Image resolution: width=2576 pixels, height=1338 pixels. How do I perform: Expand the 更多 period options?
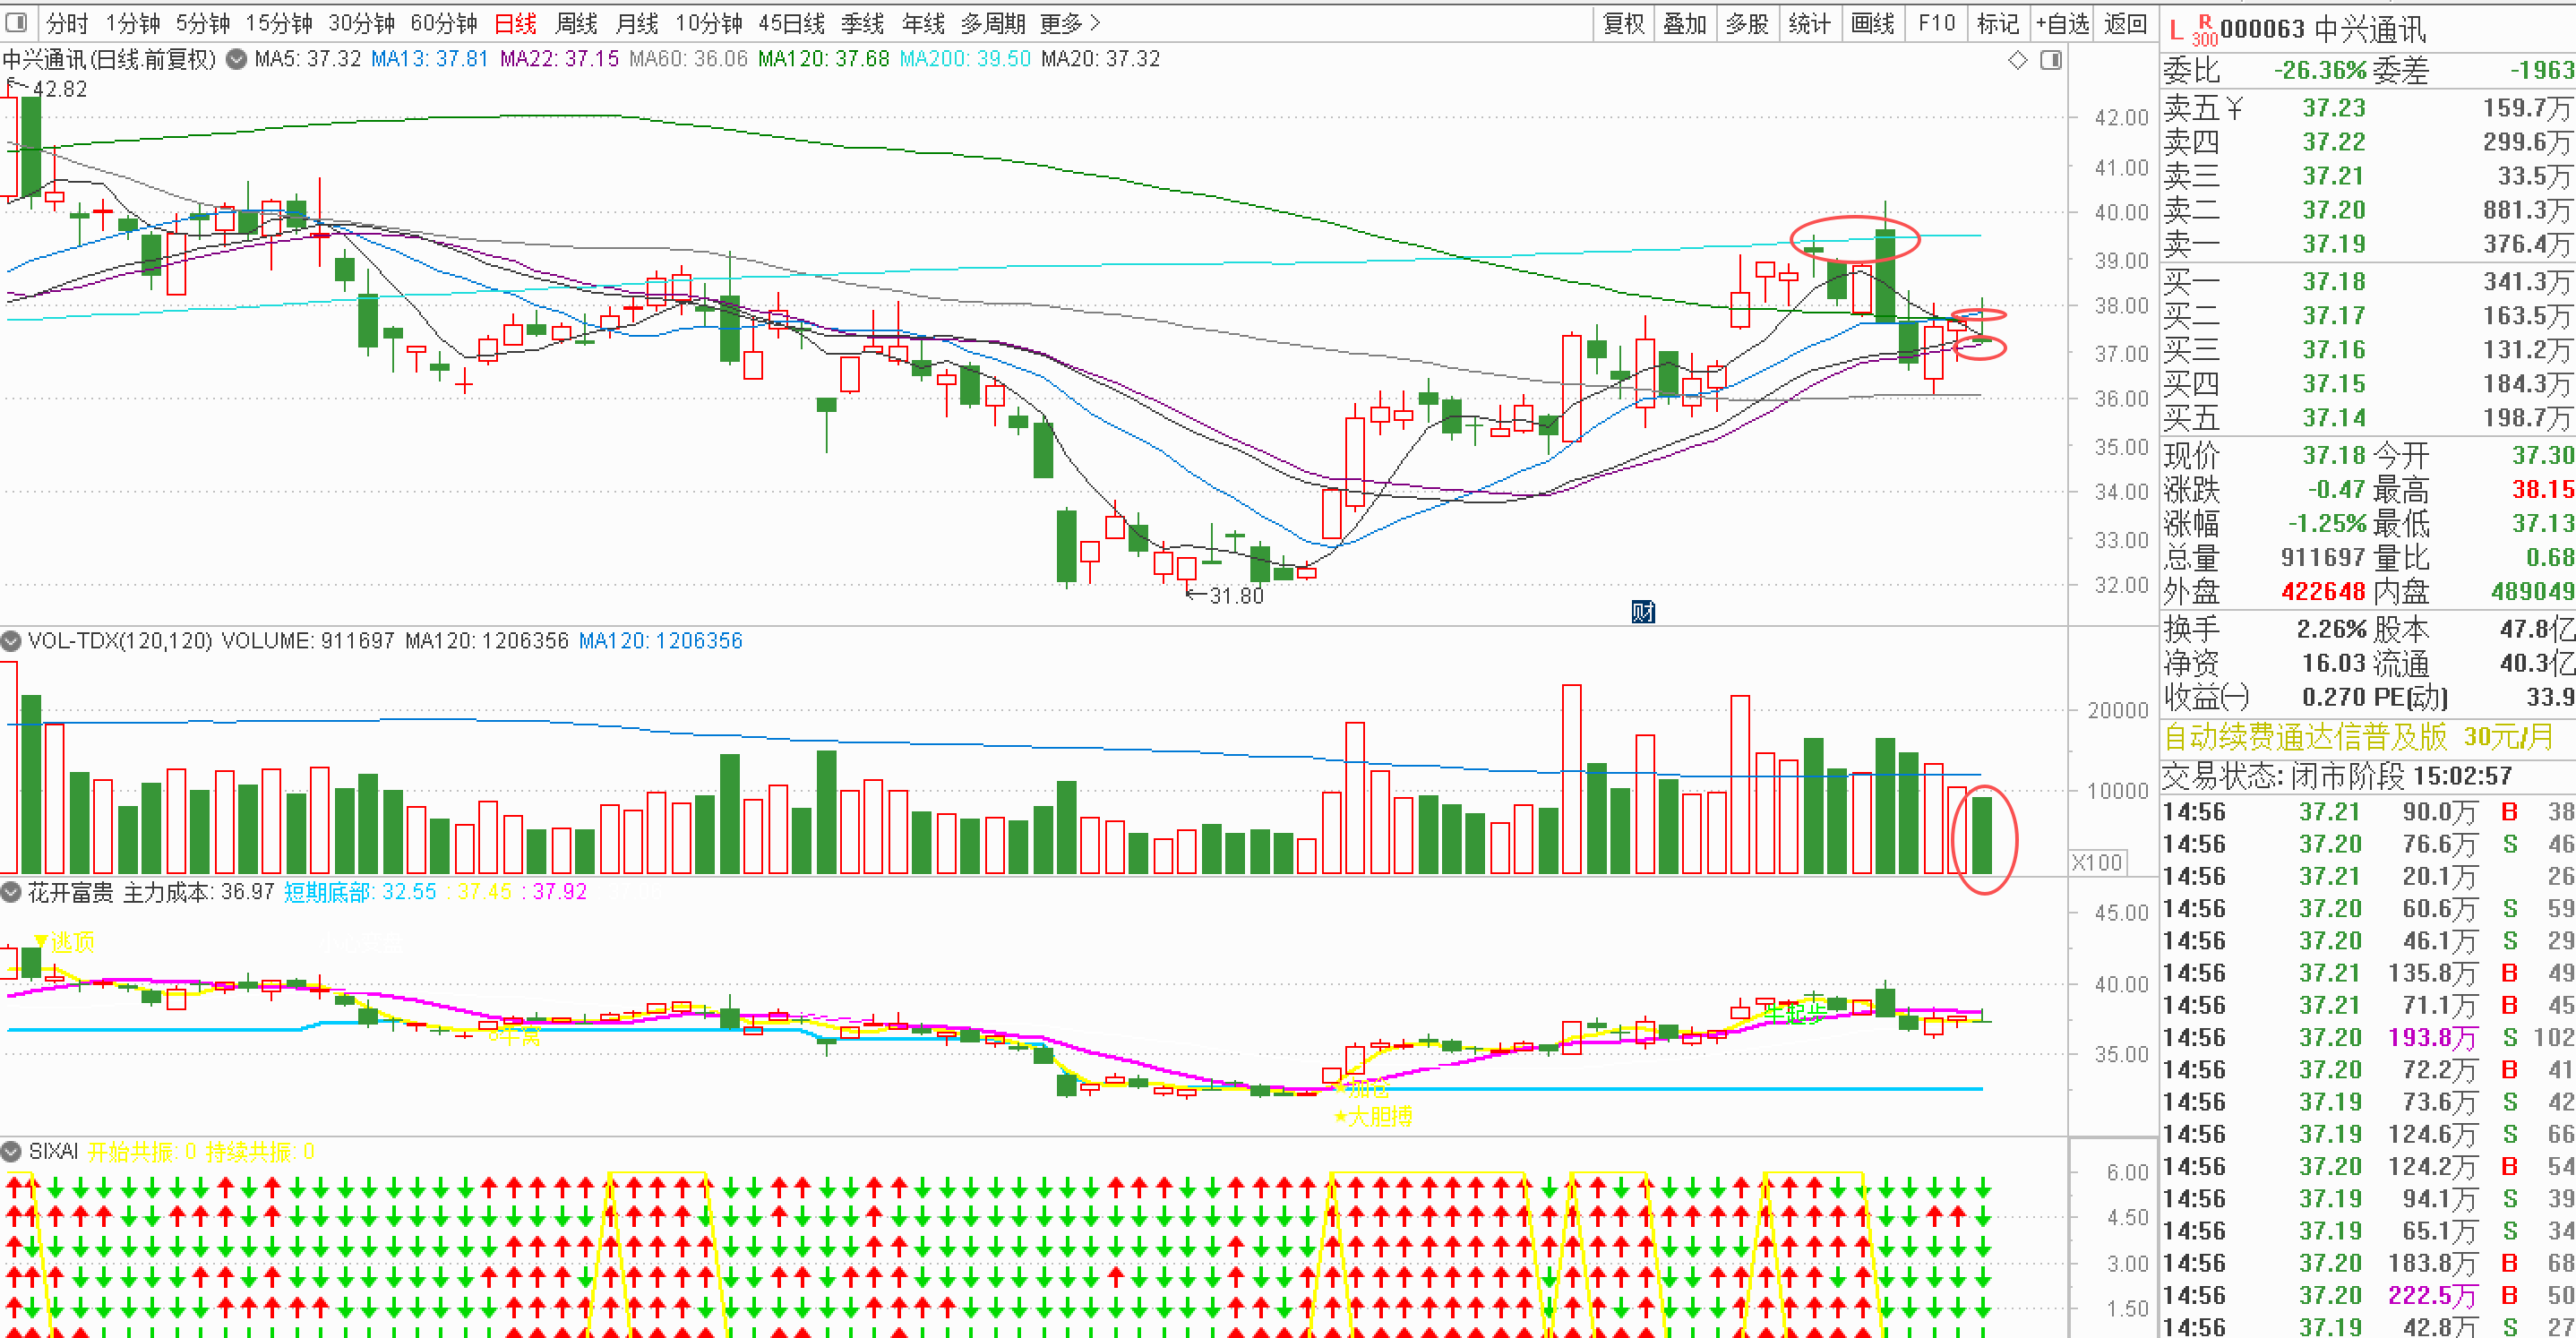coord(1070,23)
